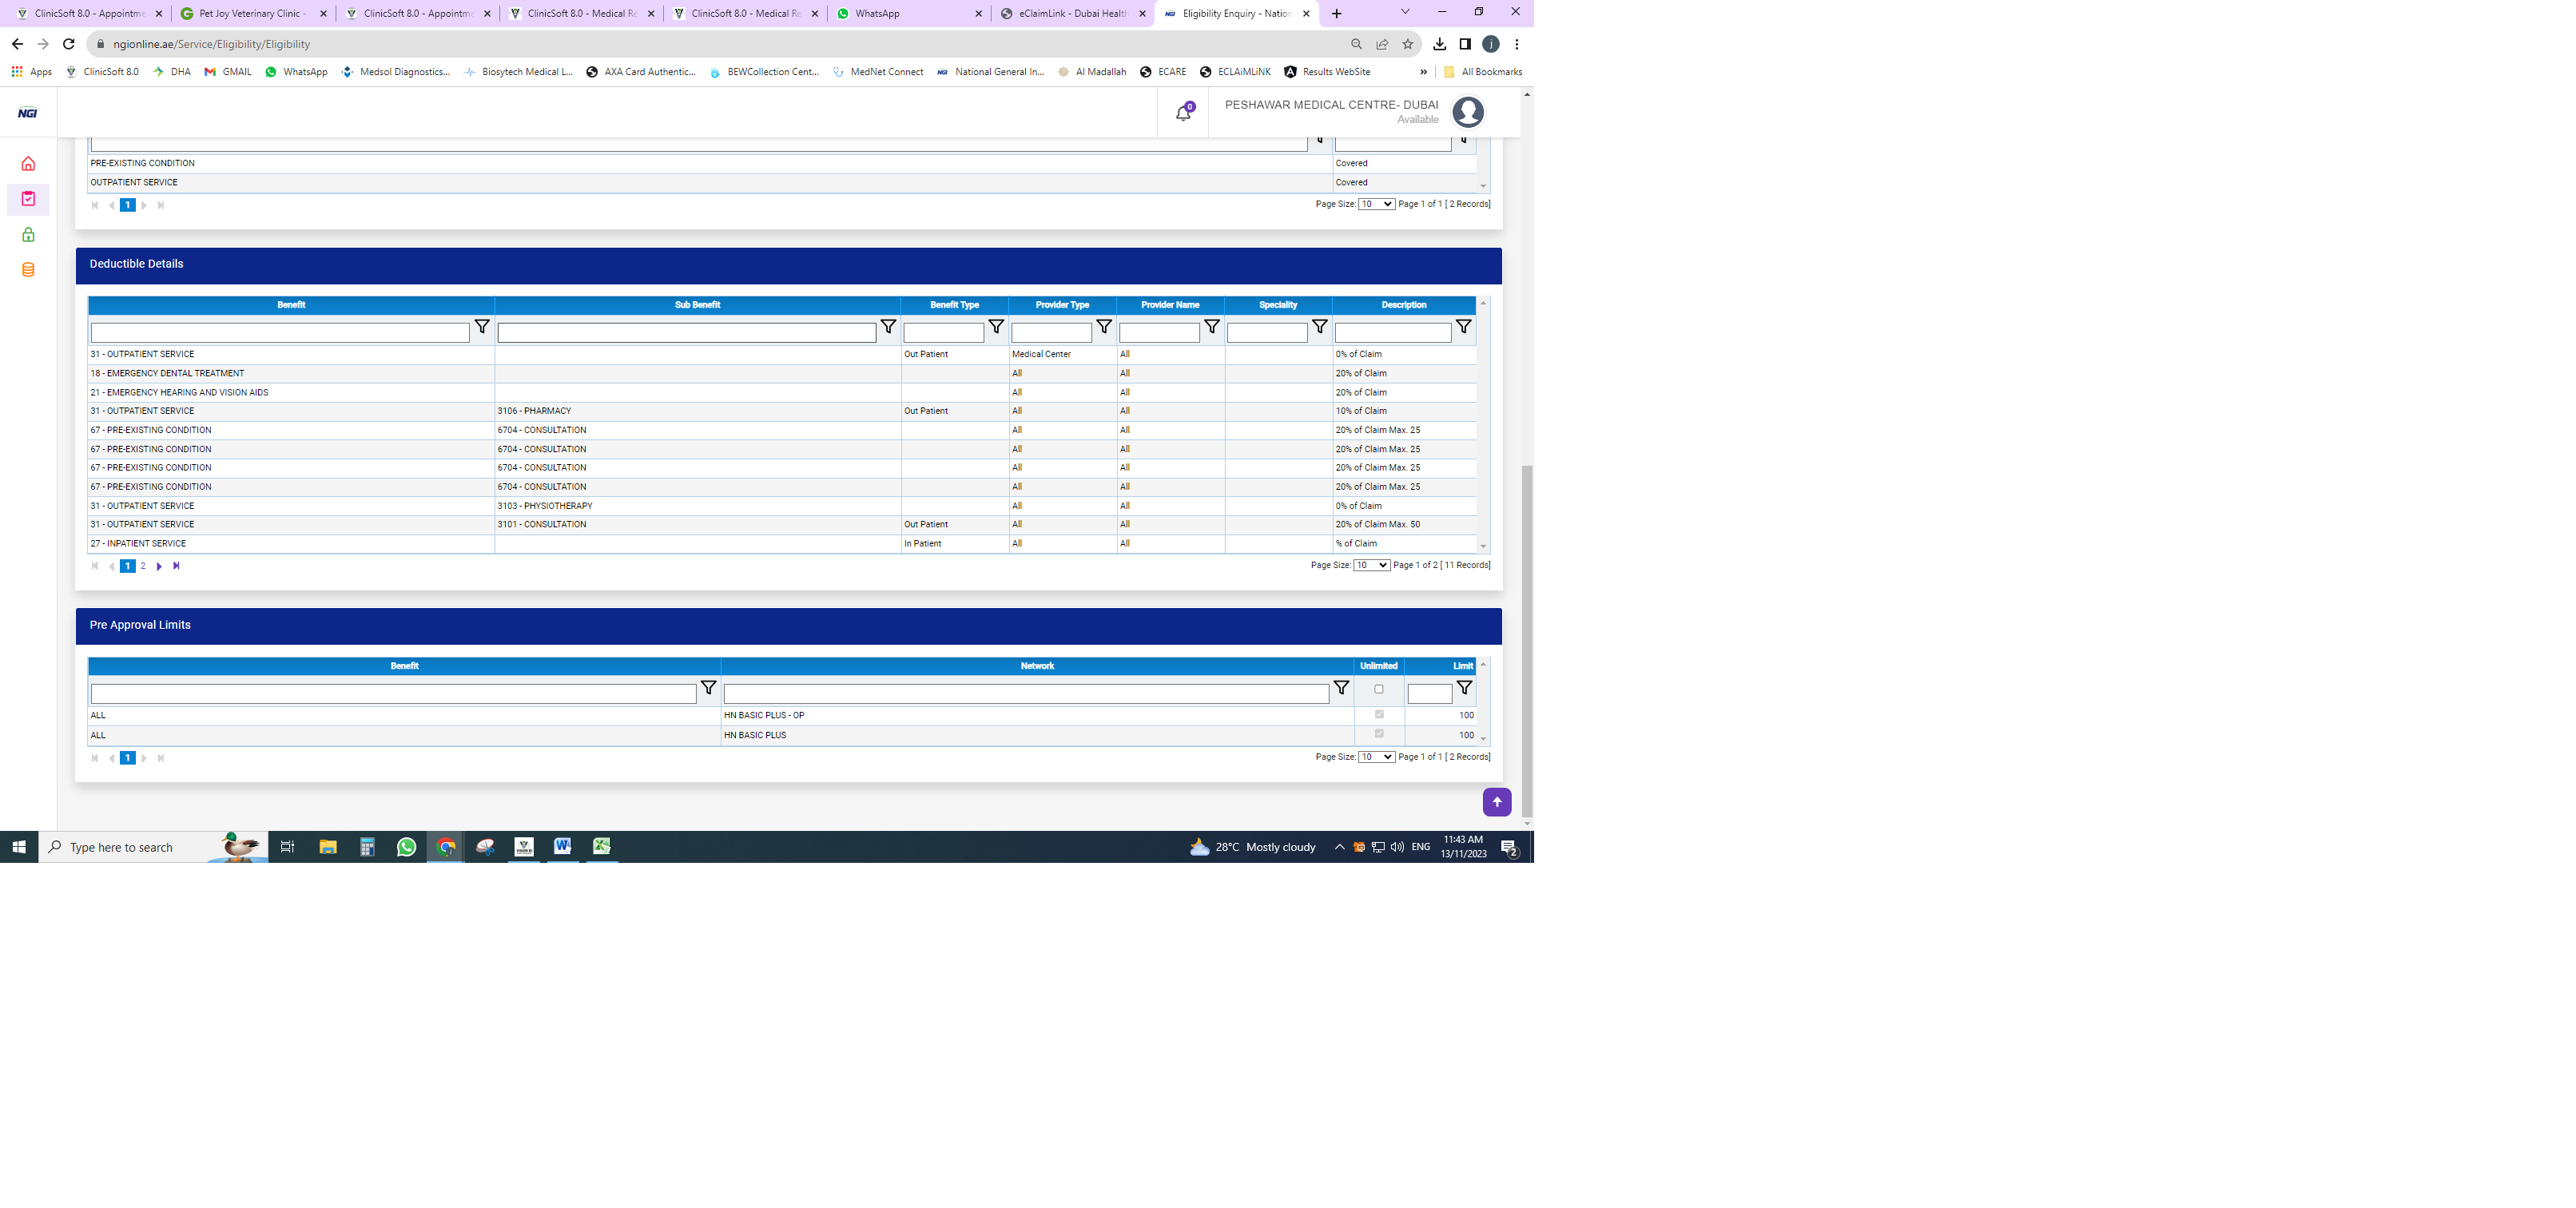
Task: Click the Benefit filter input in Deductible Details
Action: click(x=280, y=332)
